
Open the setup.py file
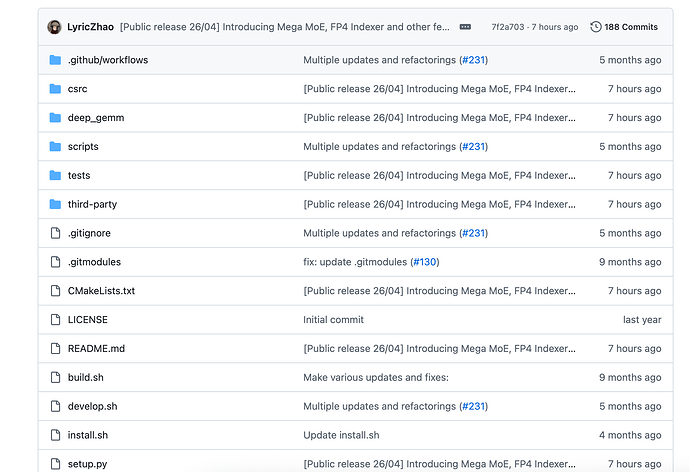click(x=88, y=464)
